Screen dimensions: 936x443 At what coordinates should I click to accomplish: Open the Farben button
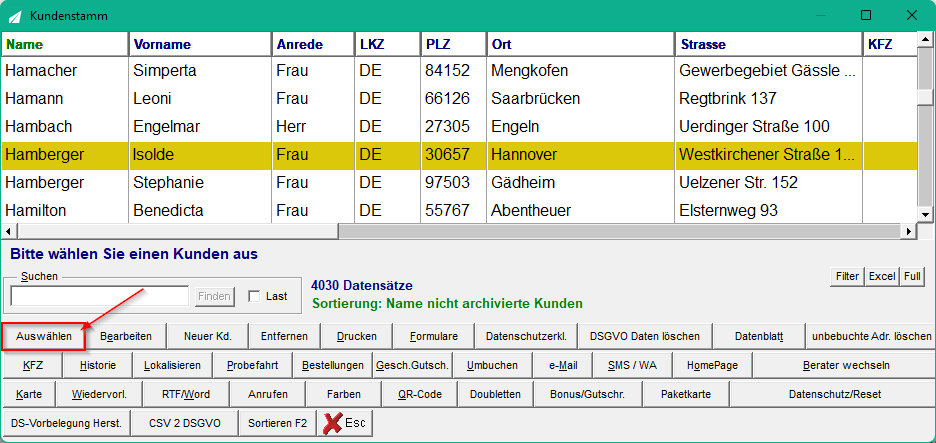coord(343,394)
